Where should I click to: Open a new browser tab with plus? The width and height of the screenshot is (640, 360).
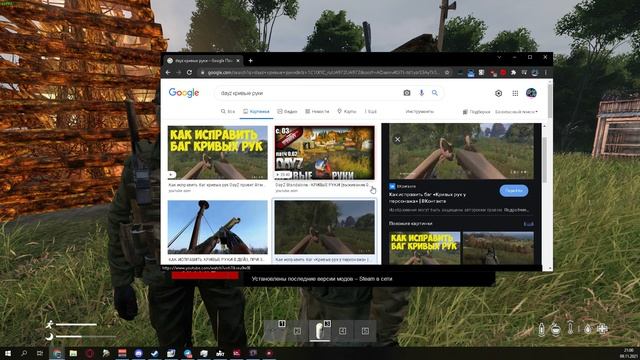[x=250, y=60]
